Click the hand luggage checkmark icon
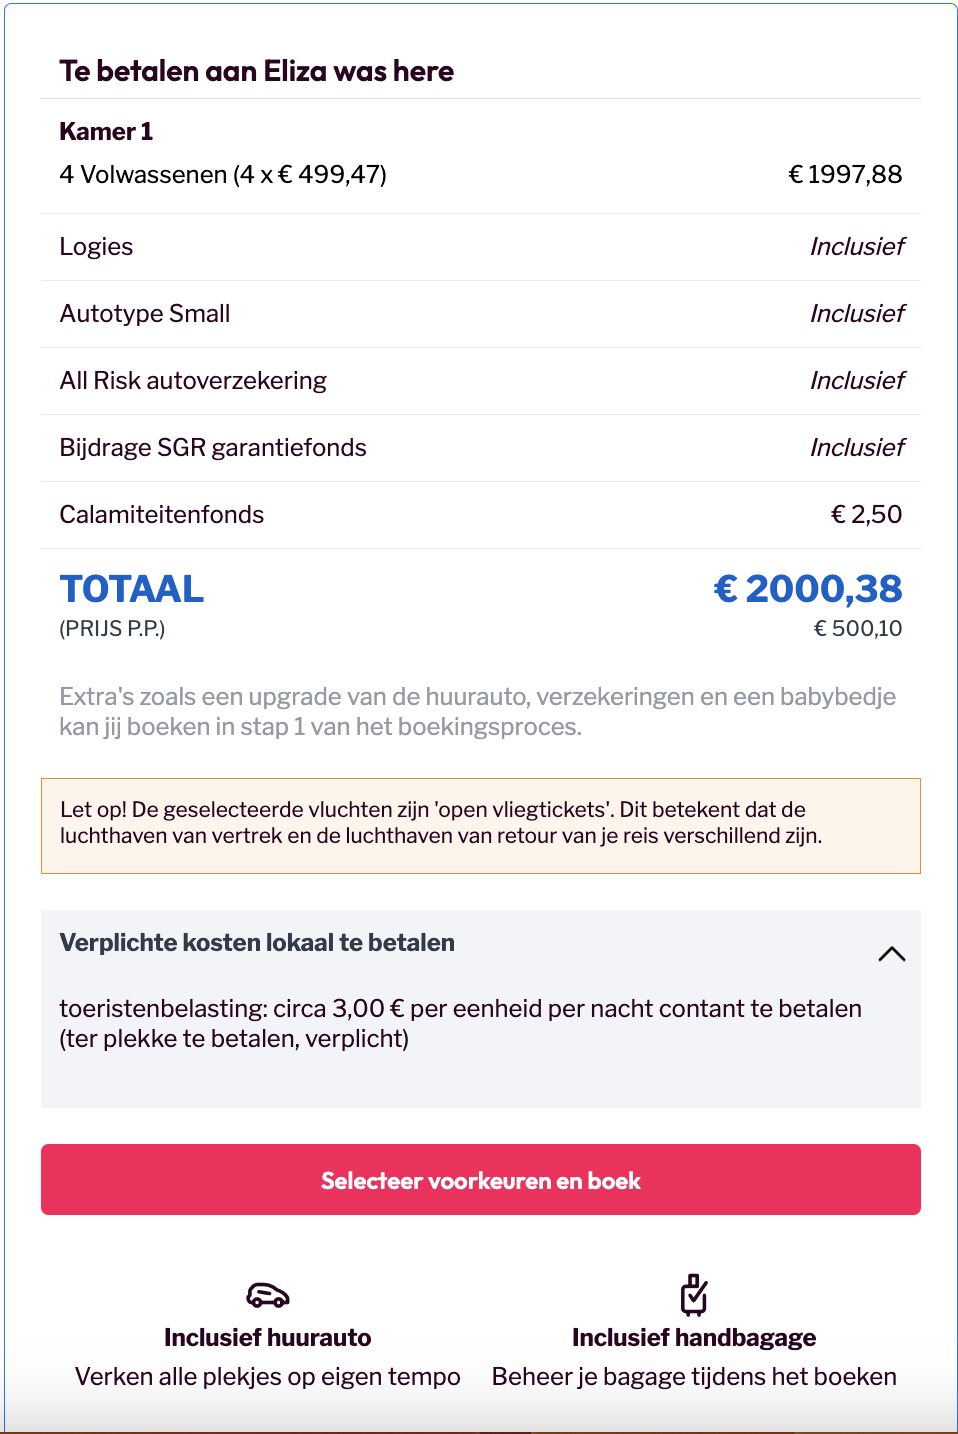 (694, 1295)
